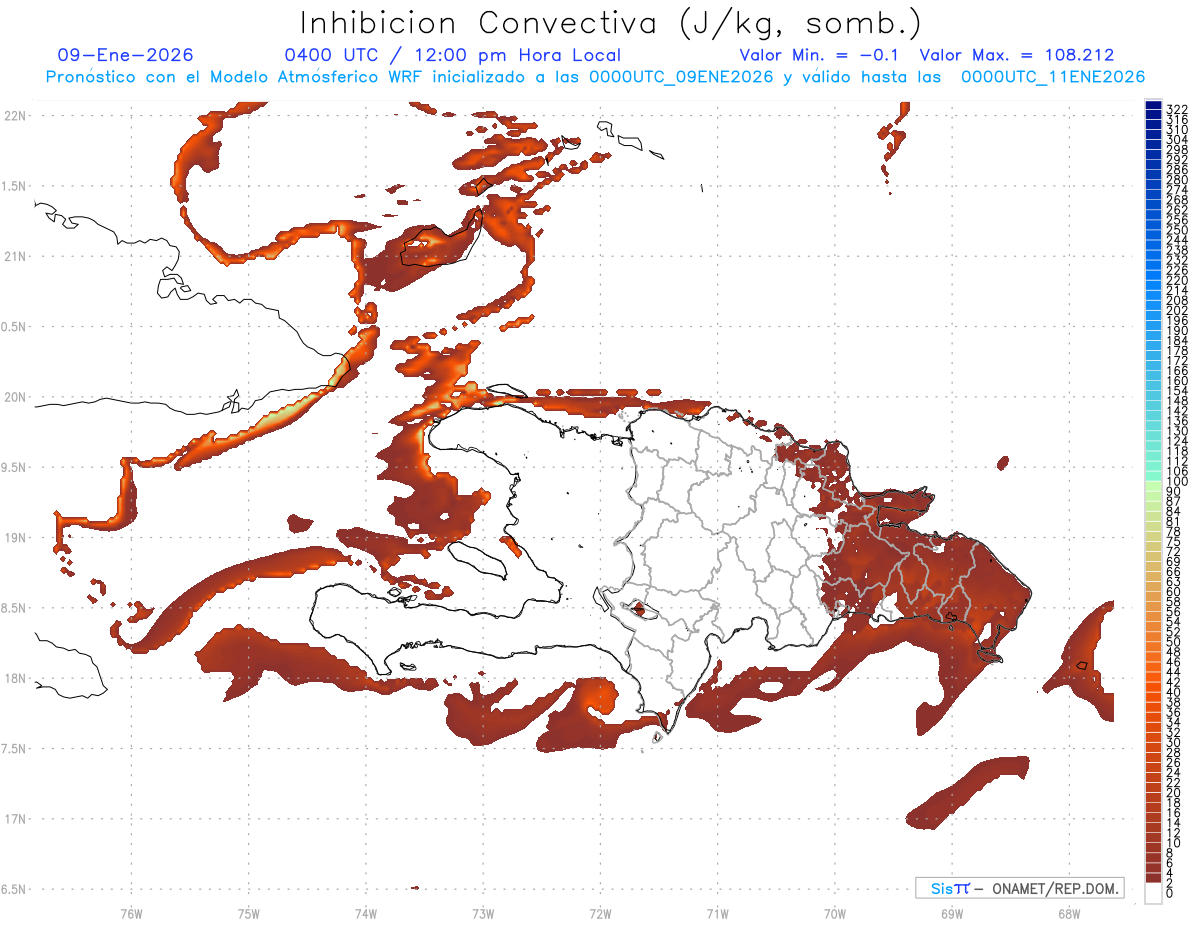
Task: Click the dark blue legend swatch labeled 322
Action: 1153,106
